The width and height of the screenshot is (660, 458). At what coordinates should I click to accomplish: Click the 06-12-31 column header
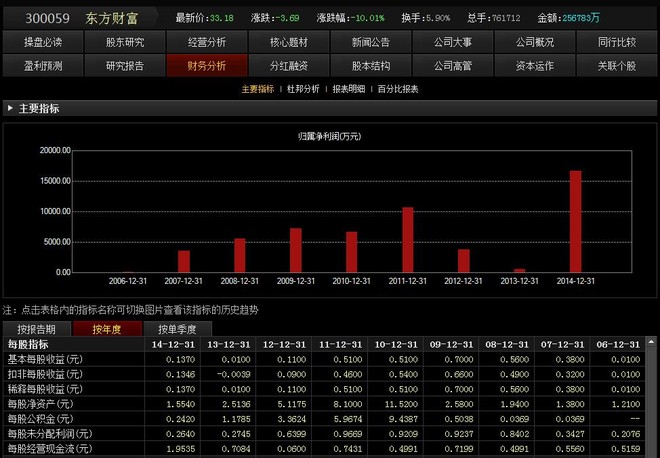tap(618, 344)
